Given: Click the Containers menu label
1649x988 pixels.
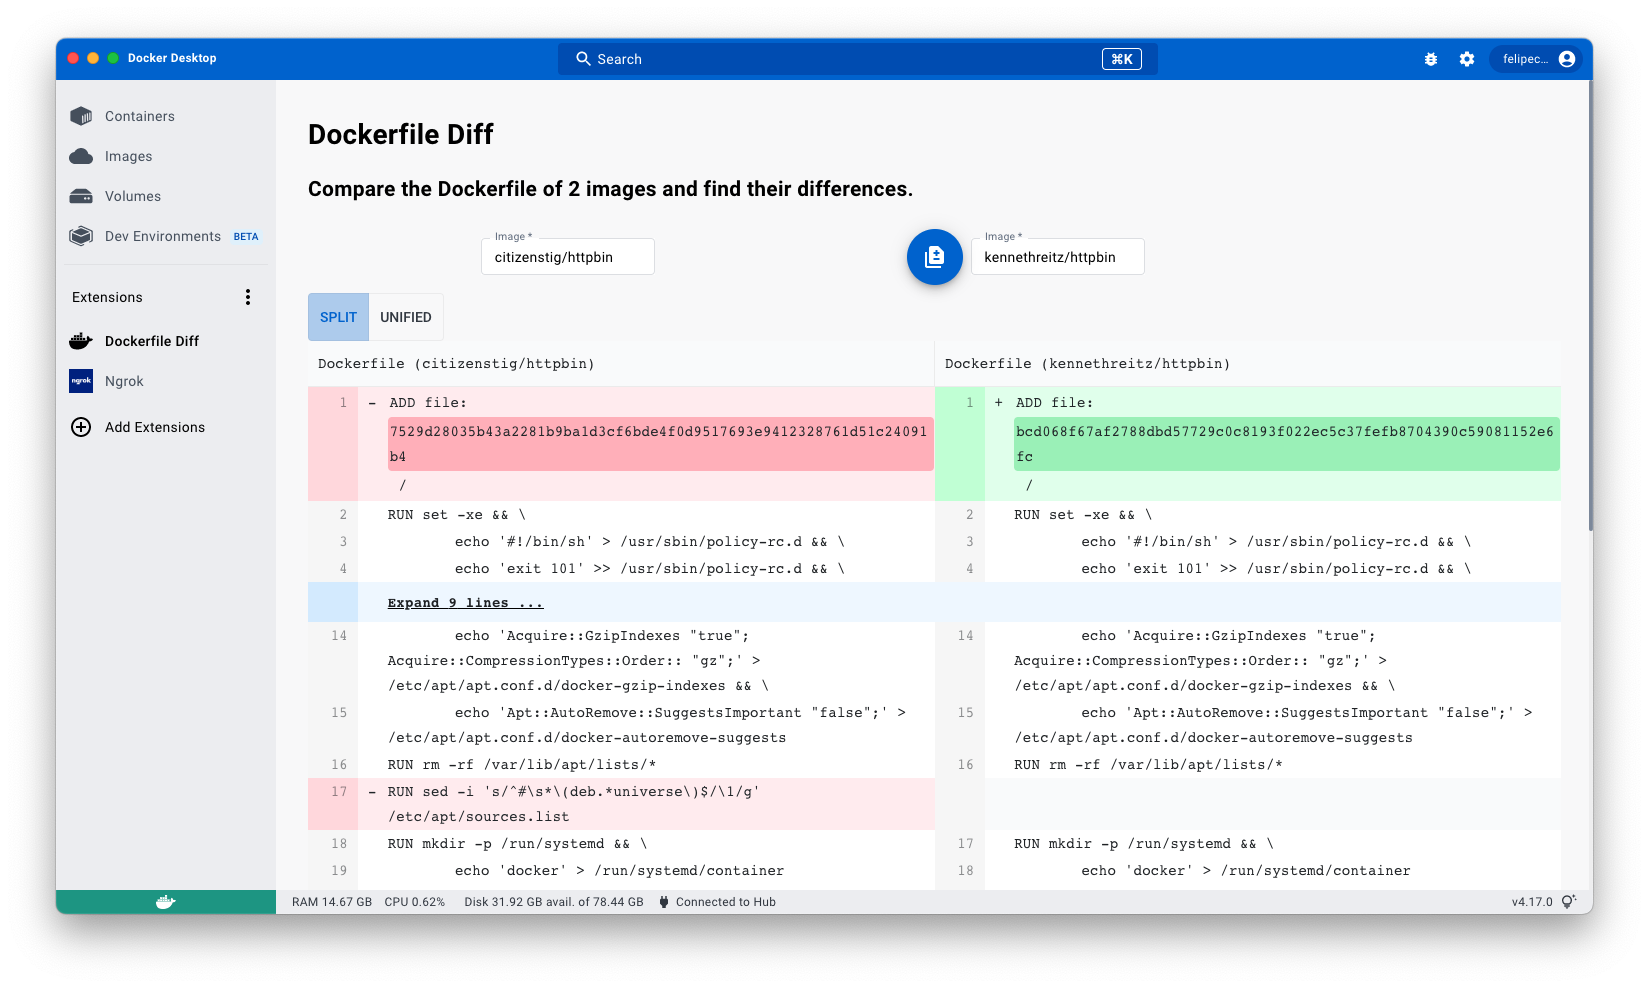Looking at the screenshot, I should (140, 116).
